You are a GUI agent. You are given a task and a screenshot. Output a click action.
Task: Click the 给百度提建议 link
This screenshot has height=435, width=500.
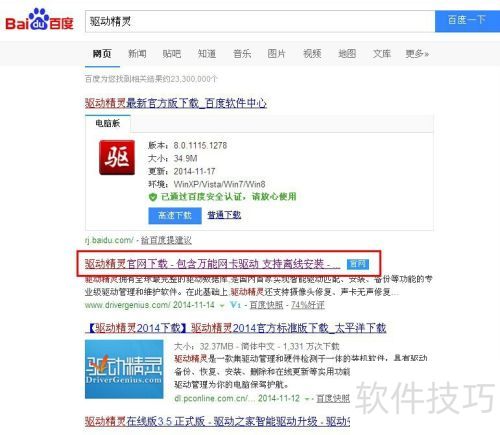(x=166, y=240)
